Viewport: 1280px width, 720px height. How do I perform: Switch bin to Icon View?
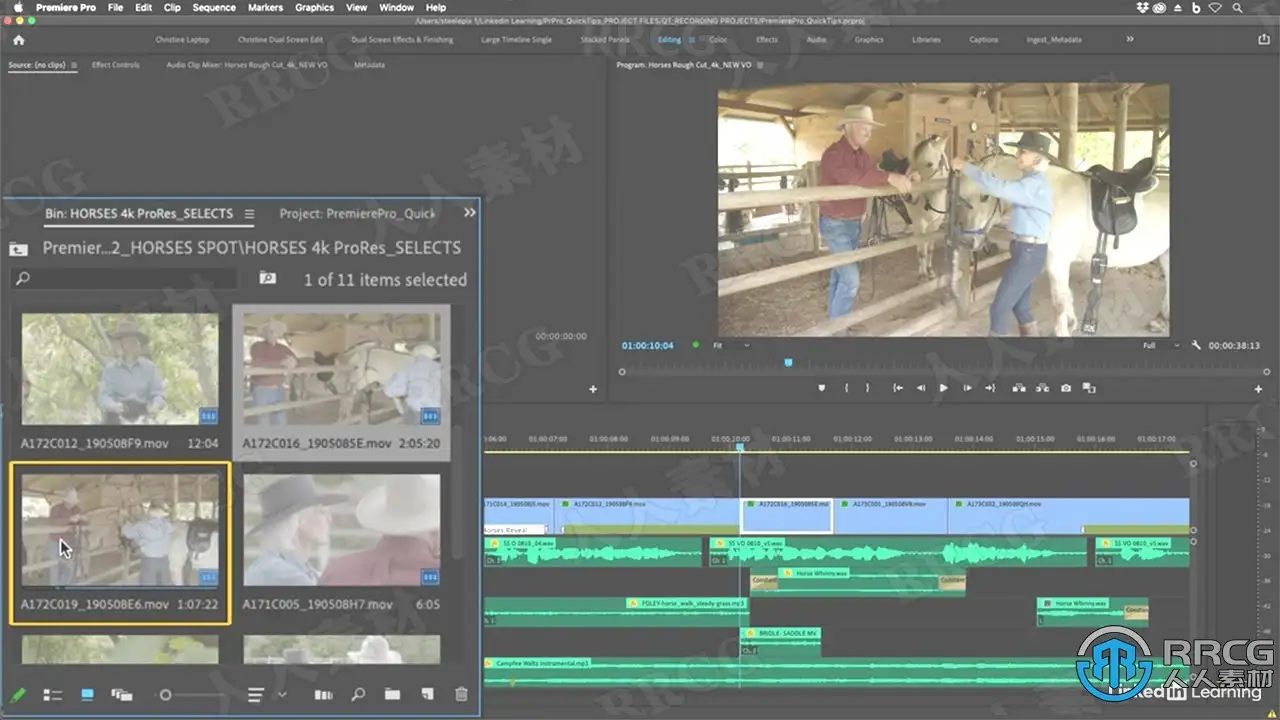pyautogui.click(x=87, y=694)
